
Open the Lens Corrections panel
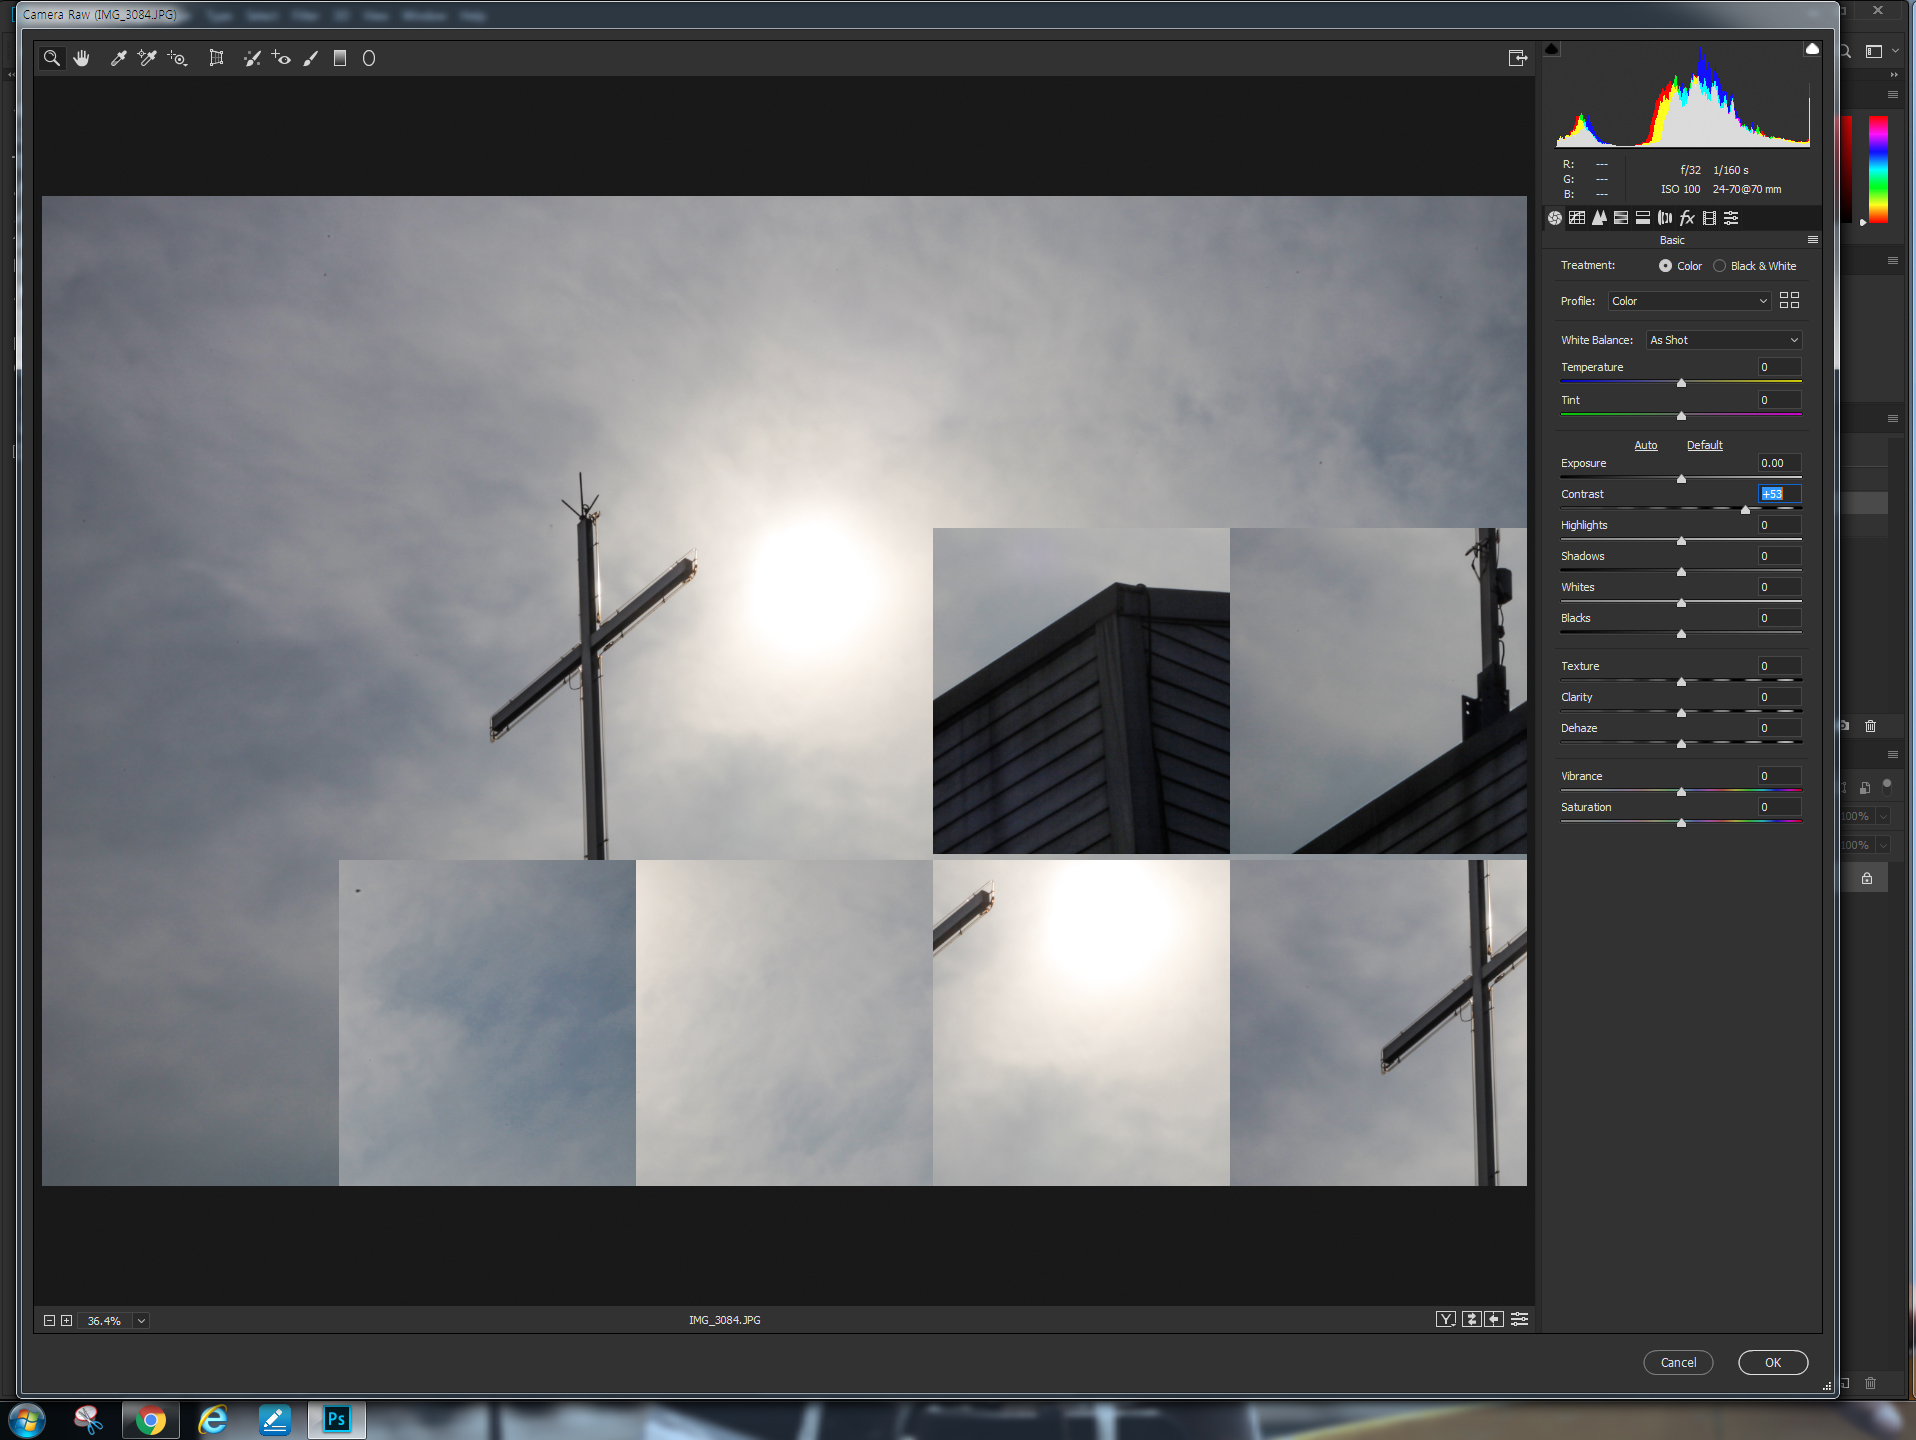(x=1665, y=218)
